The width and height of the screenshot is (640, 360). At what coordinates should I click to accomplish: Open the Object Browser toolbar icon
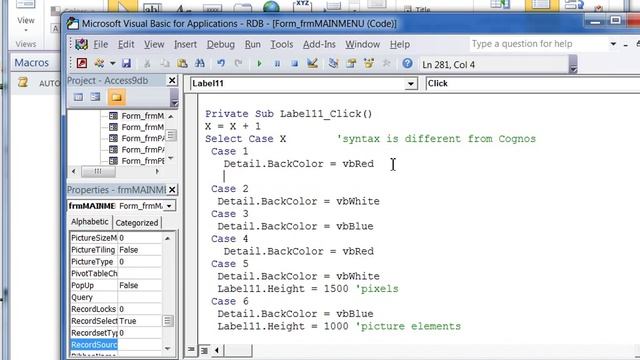coord(369,63)
